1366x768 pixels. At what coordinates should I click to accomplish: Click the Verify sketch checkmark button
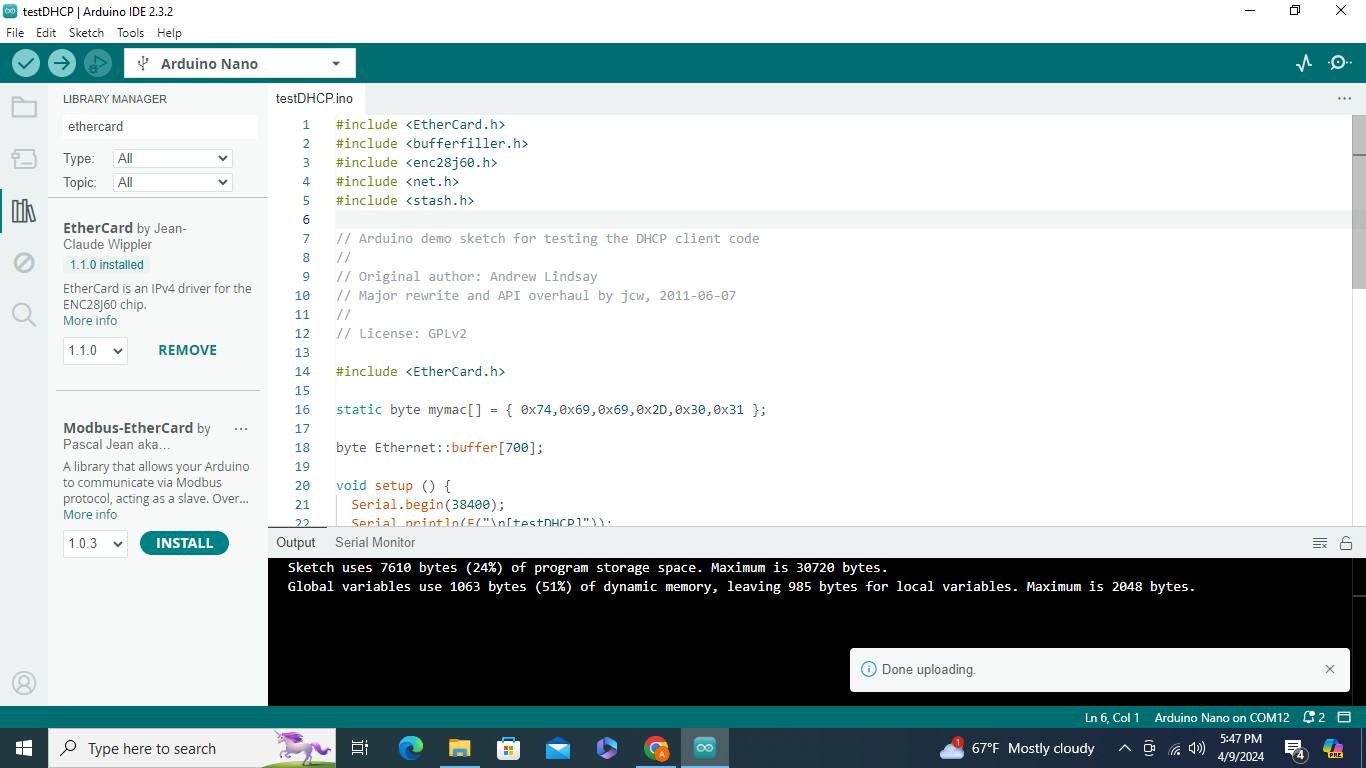tap(26, 63)
